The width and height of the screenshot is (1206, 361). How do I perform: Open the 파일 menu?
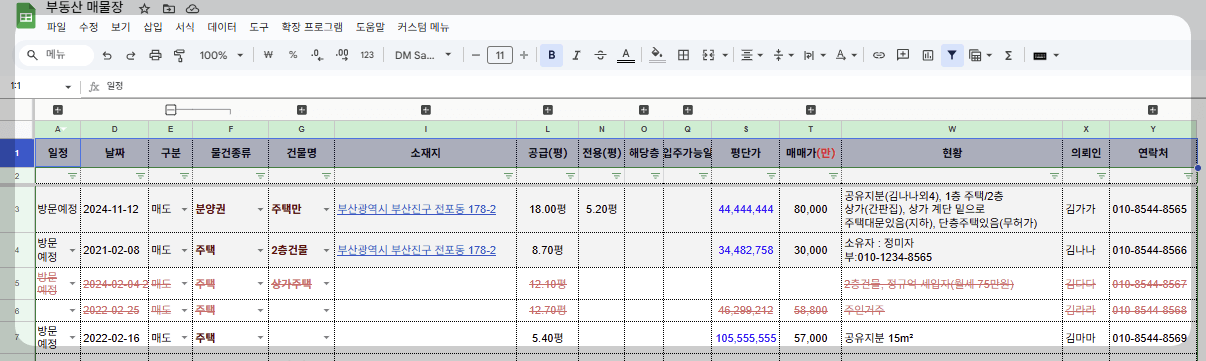coord(57,27)
